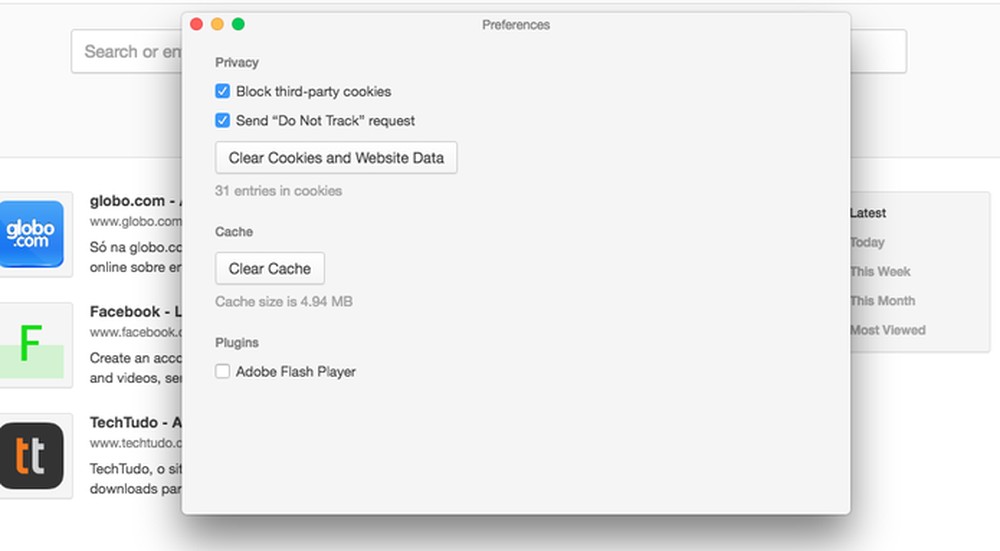Viewport: 1000px width, 551px height.
Task: Click the TechTudo tt icon
Action: click(x=31, y=455)
